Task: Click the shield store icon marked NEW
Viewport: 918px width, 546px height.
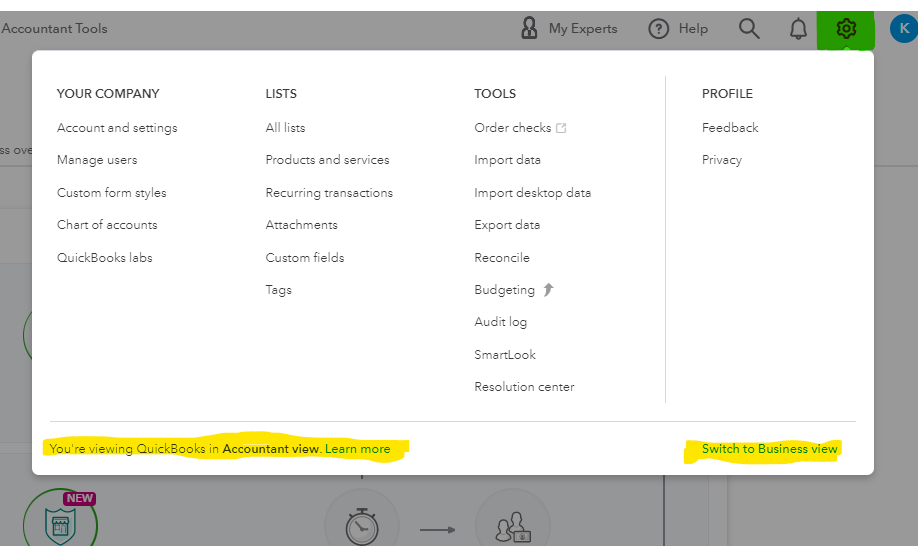Action: [x=60, y=524]
